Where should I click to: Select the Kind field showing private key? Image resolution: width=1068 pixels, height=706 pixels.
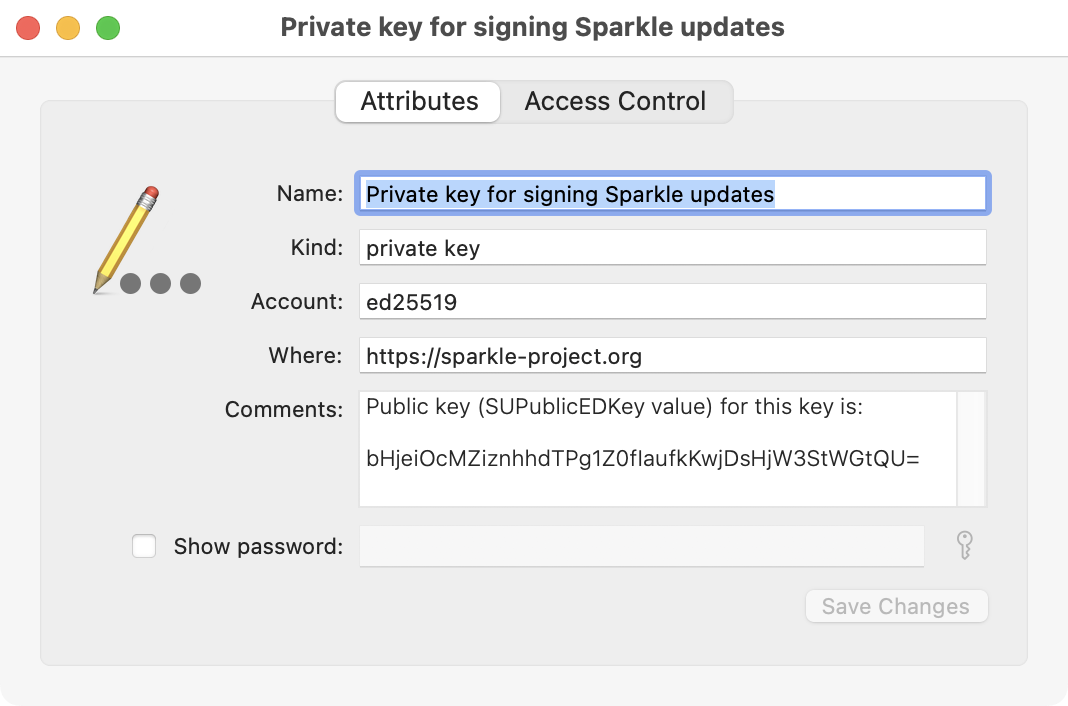click(x=671, y=247)
